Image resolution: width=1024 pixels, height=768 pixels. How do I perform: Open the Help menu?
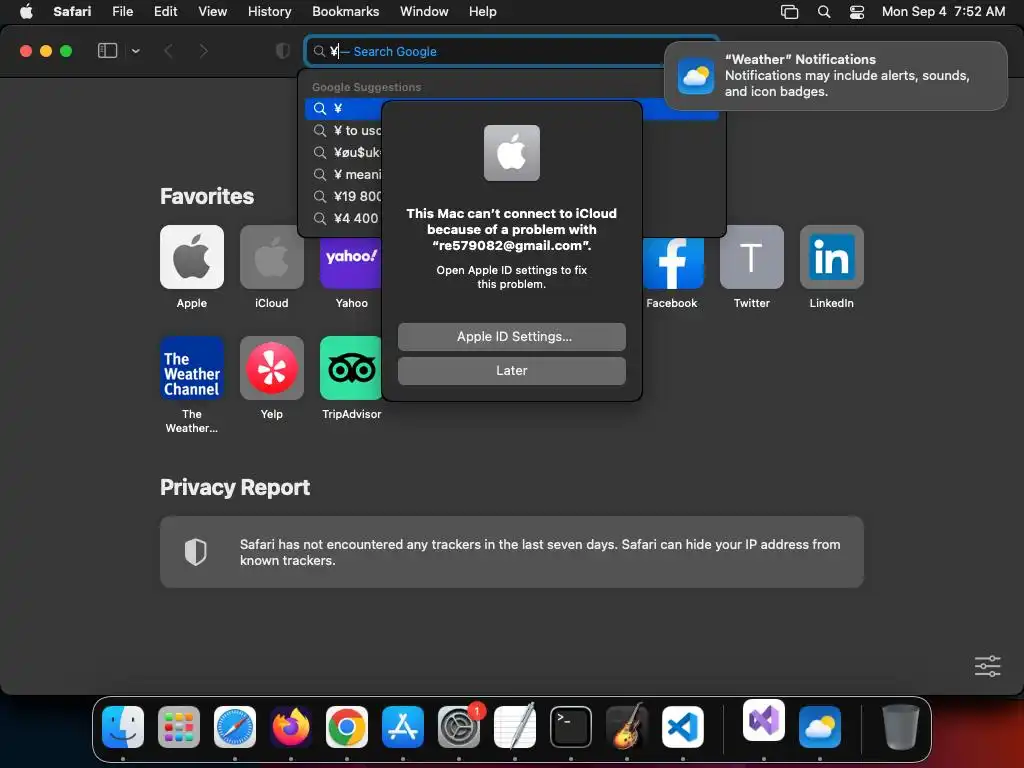coord(483,12)
